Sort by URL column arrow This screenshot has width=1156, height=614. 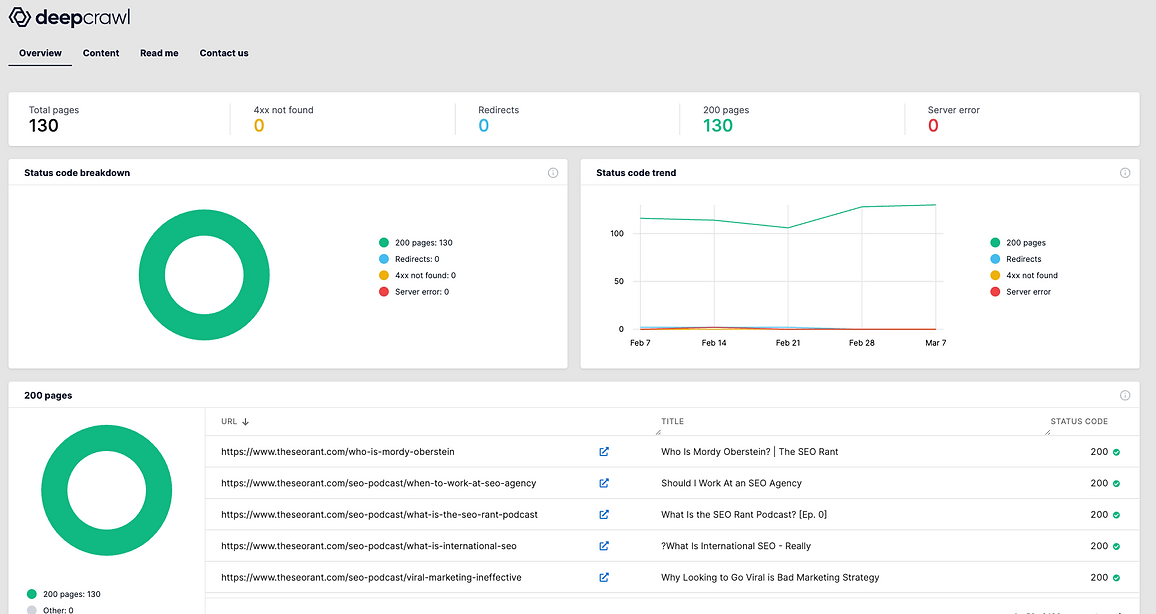point(246,422)
